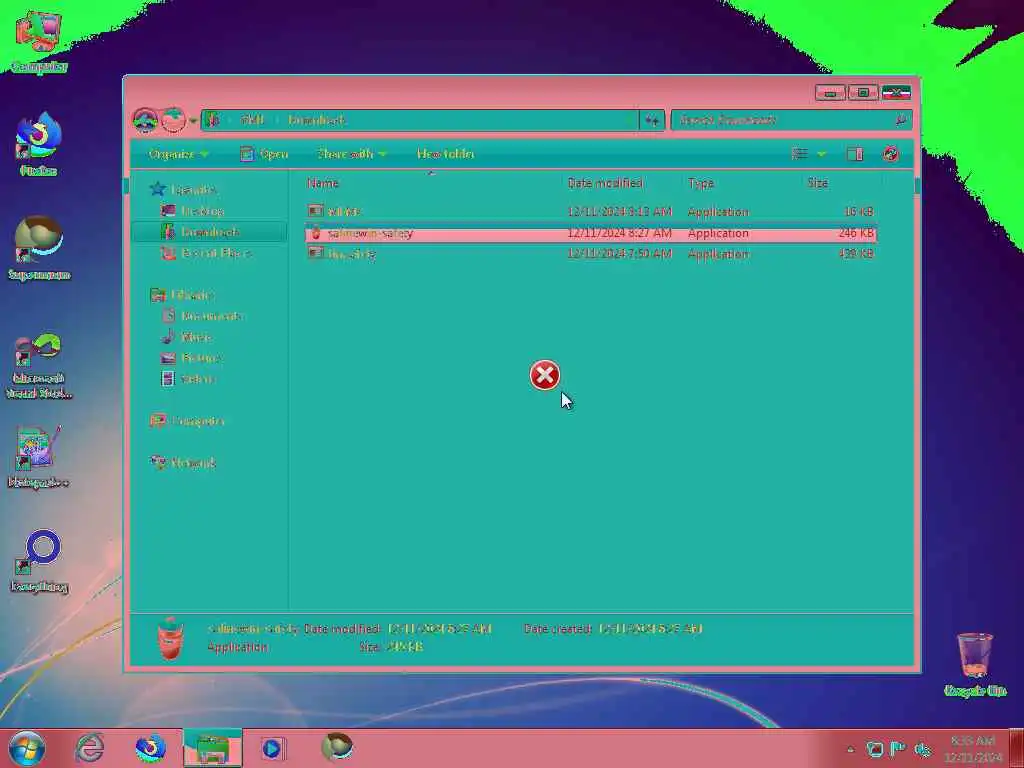Click the icon of the 16 KB file
The width and height of the screenshot is (1024, 768).
(x=316, y=211)
